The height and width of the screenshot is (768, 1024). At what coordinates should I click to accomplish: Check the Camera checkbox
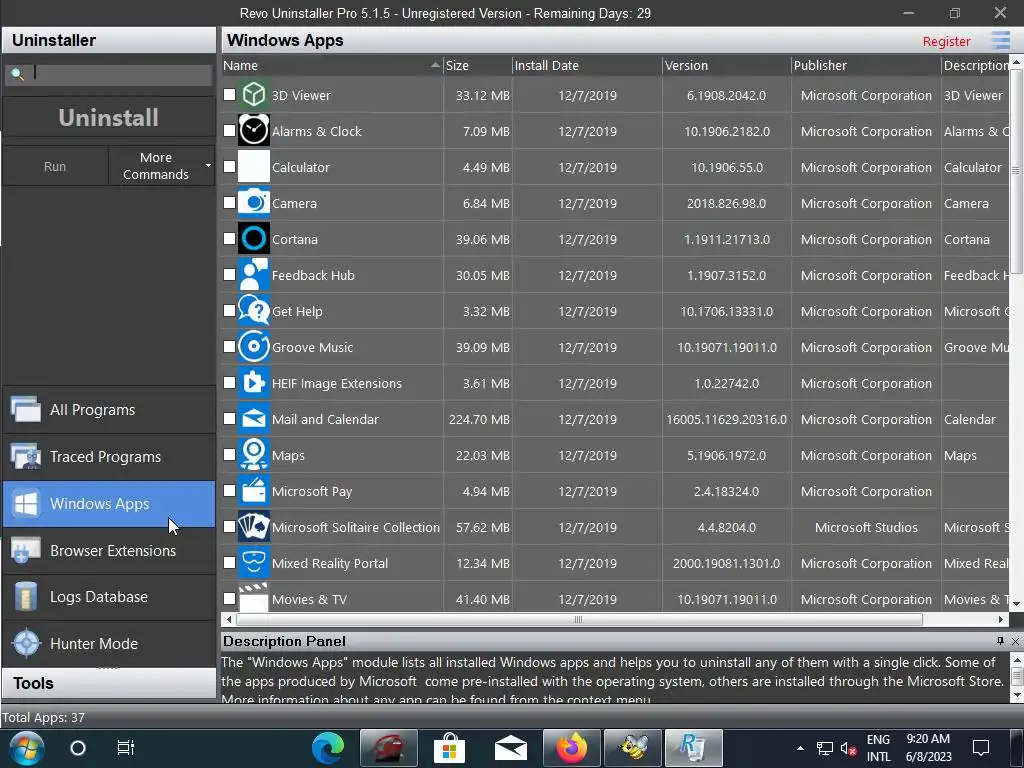point(229,202)
